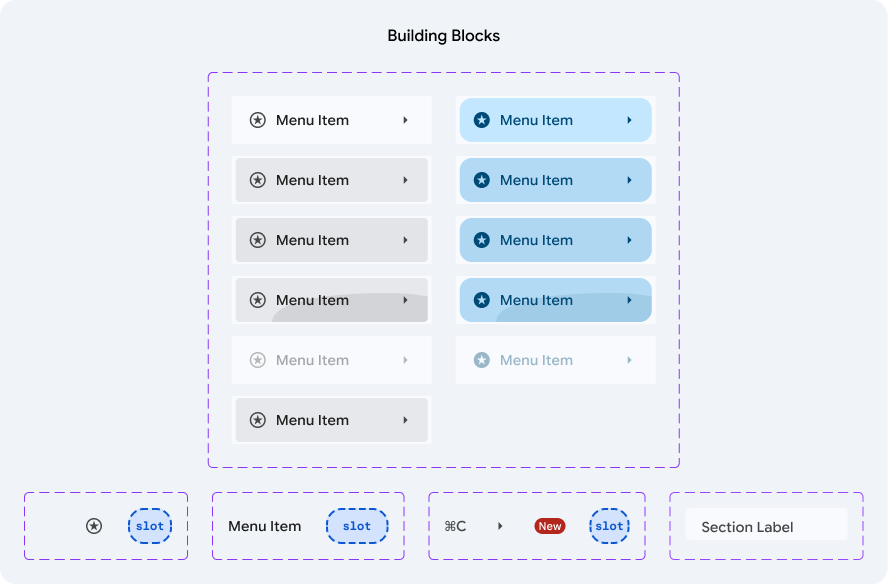
Task: Click the faded blue star in disabled blue item
Action: (x=481, y=360)
